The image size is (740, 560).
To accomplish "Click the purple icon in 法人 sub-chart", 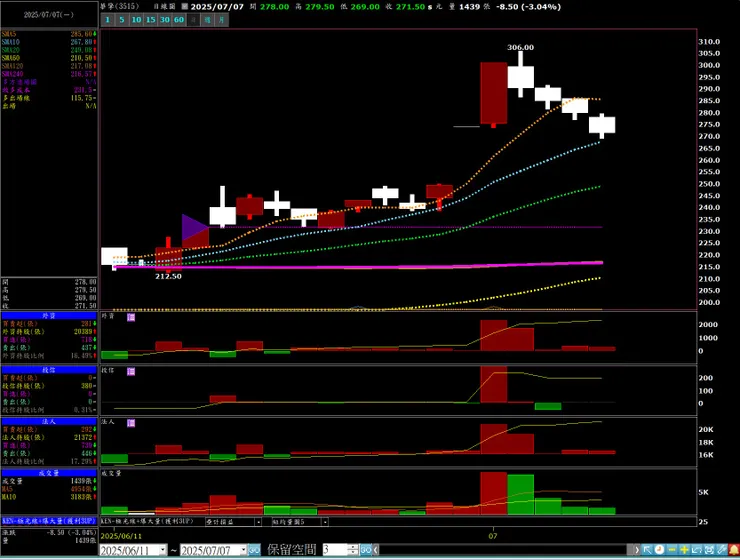I will 131,423.
